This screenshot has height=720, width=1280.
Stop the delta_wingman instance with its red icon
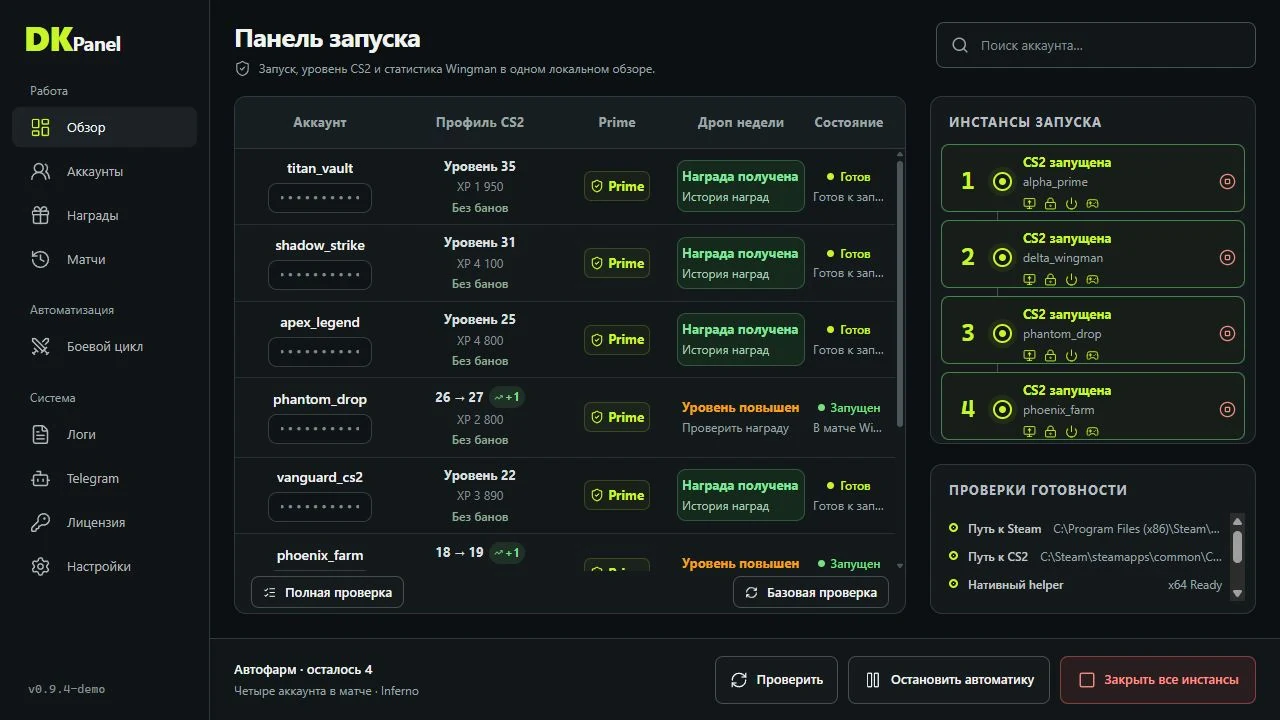pyautogui.click(x=1228, y=257)
